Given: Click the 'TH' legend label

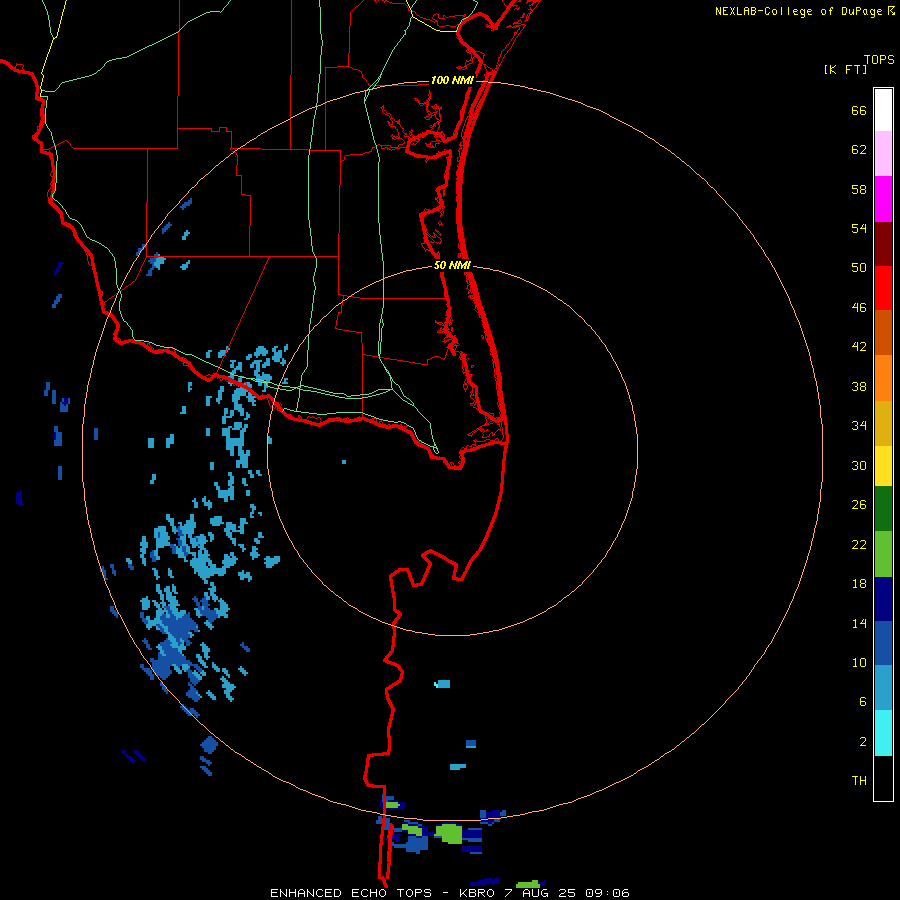Looking at the screenshot, I should (859, 781).
